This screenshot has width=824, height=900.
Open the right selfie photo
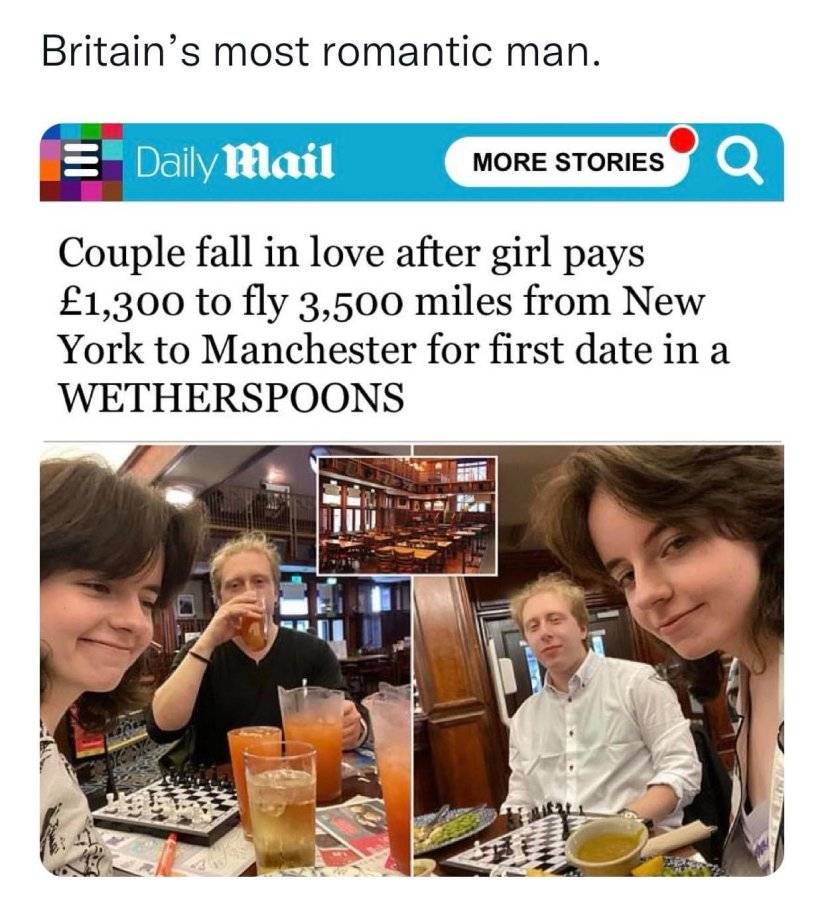click(598, 660)
